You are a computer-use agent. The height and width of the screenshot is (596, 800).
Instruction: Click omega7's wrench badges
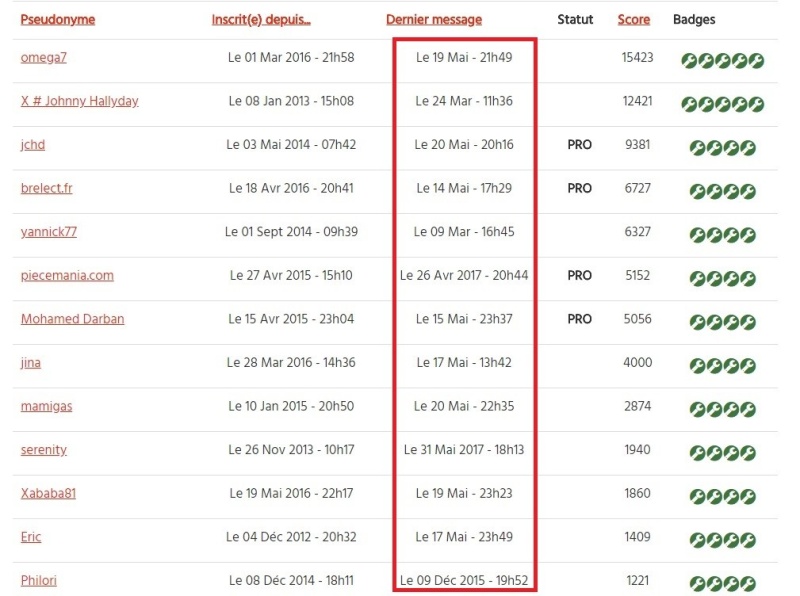pos(722,61)
